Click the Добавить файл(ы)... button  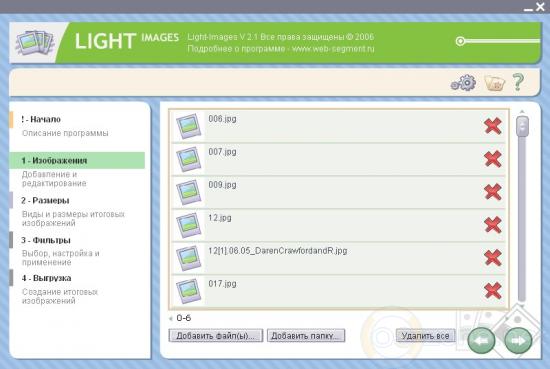click(216, 335)
